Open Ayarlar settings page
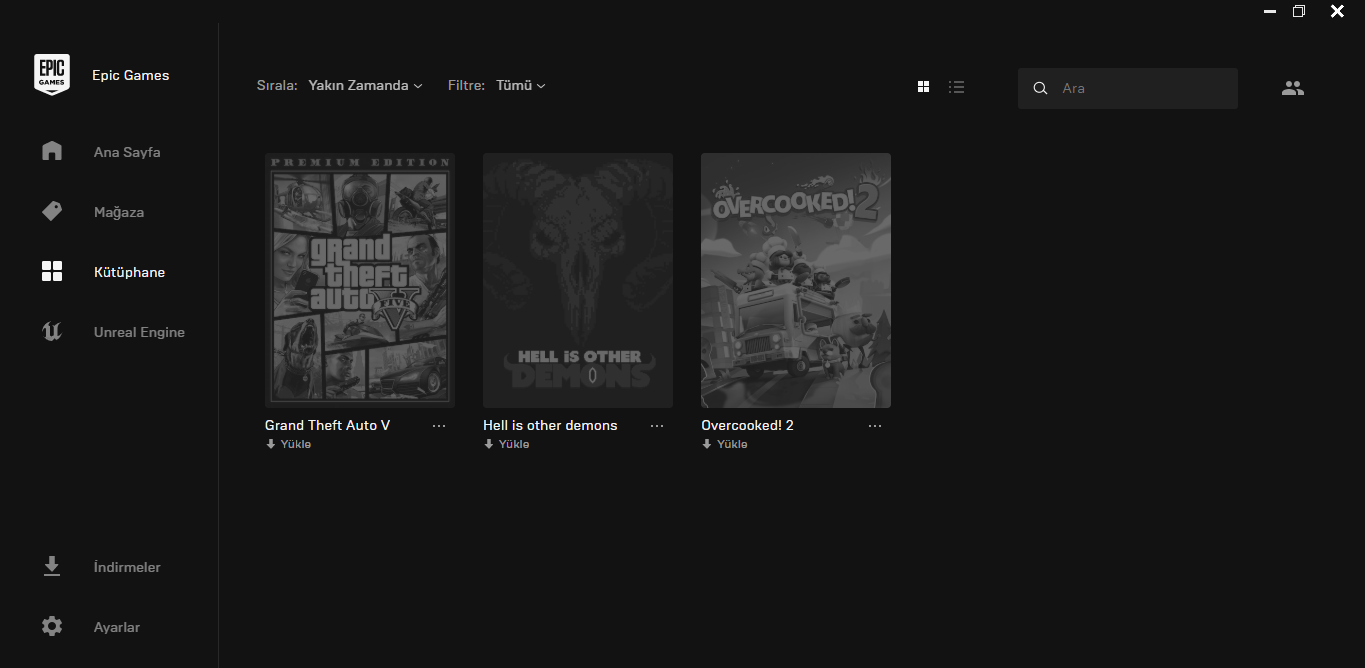This screenshot has height=668, width=1365. pos(117,627)
